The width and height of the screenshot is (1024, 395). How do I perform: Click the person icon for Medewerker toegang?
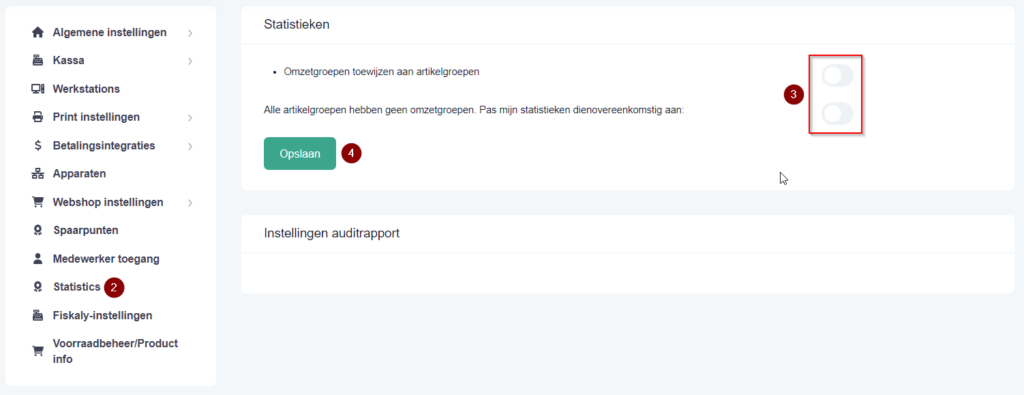coord(37,259)
